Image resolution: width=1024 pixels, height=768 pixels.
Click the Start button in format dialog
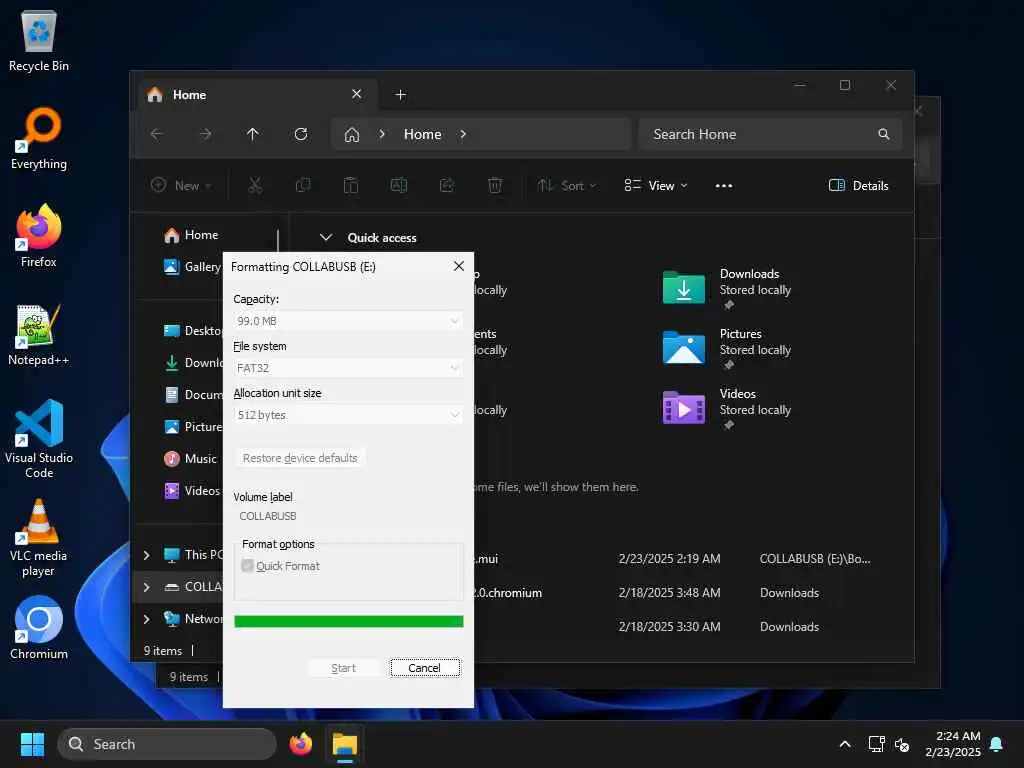pos(344,667)
